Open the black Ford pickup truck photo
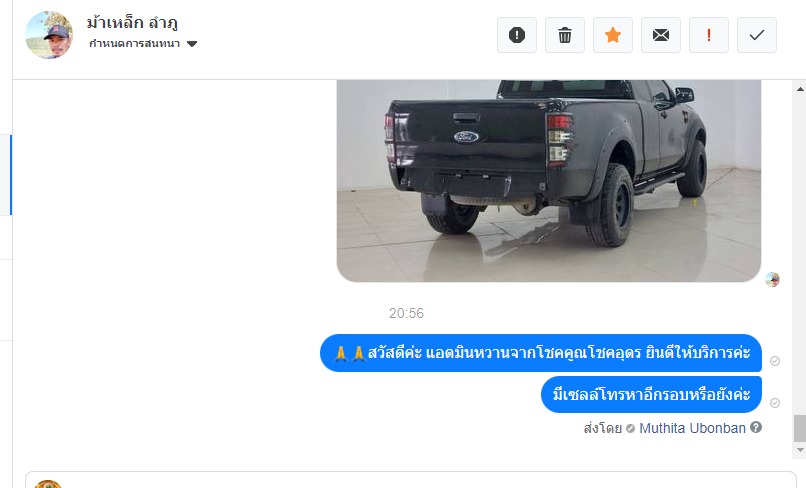 coord(548,180)
